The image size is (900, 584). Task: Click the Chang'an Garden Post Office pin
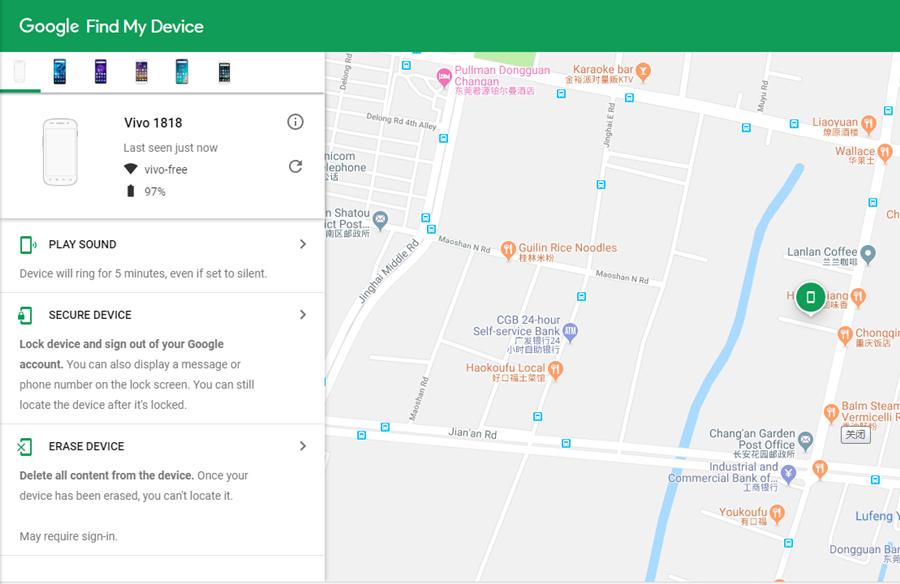(x=806, y=441)
